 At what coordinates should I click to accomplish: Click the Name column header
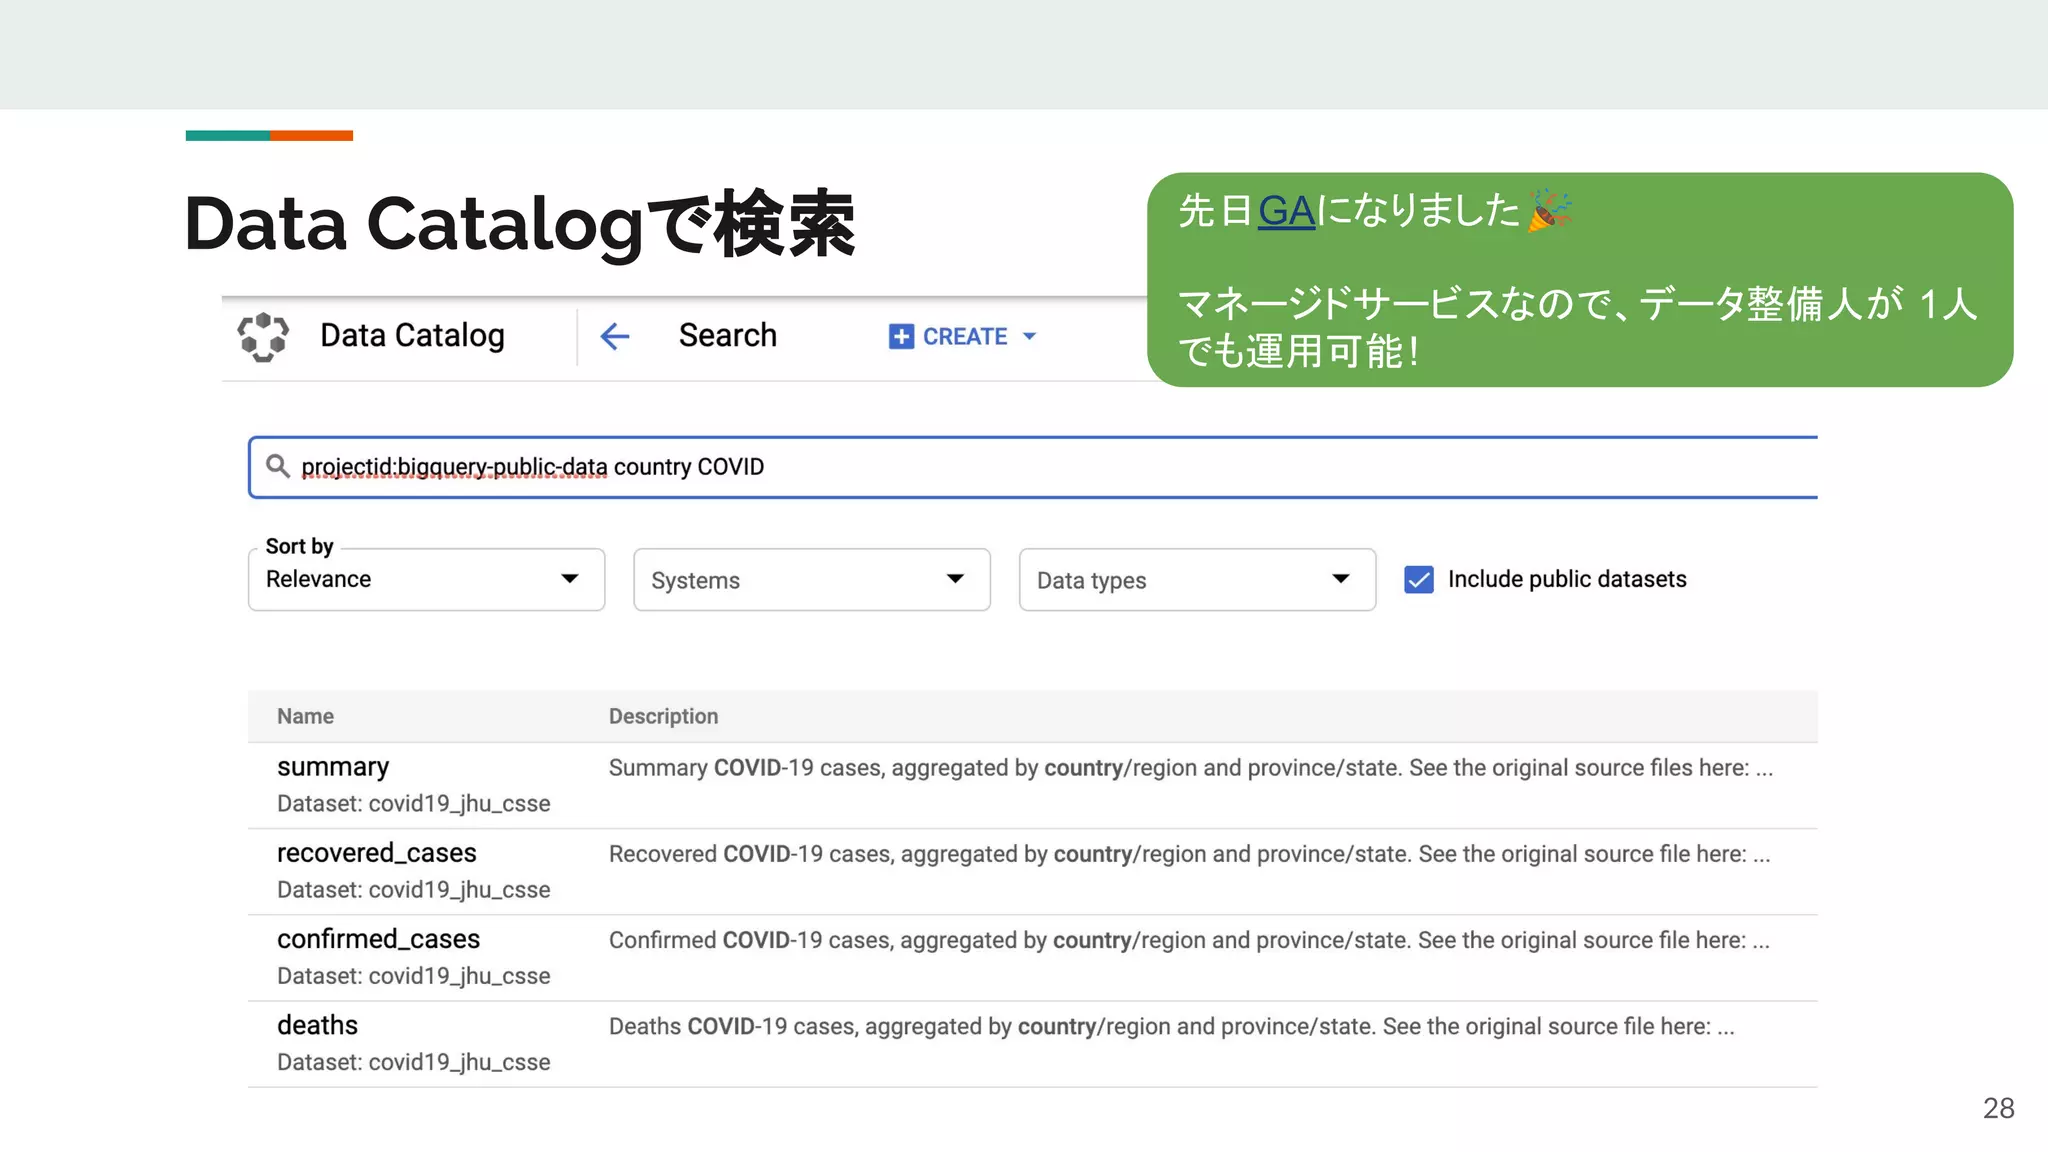(x=305, y=716)
